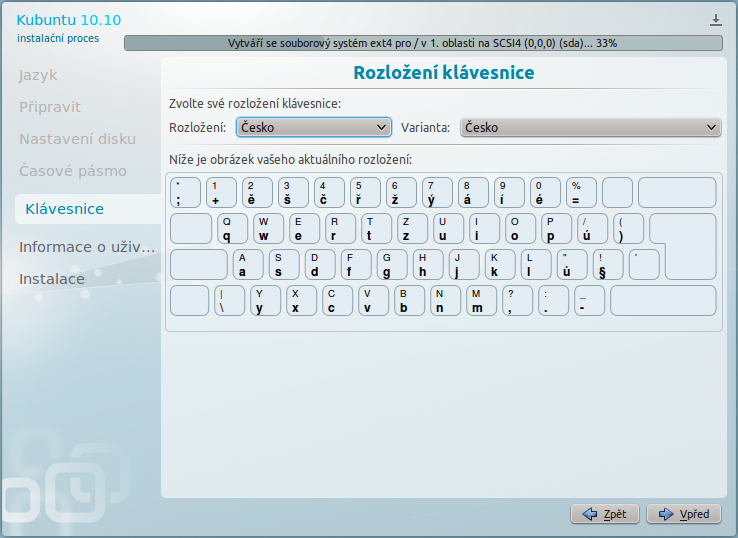
Task: Click the E key on keyboard preview
Action: (305, 229)
